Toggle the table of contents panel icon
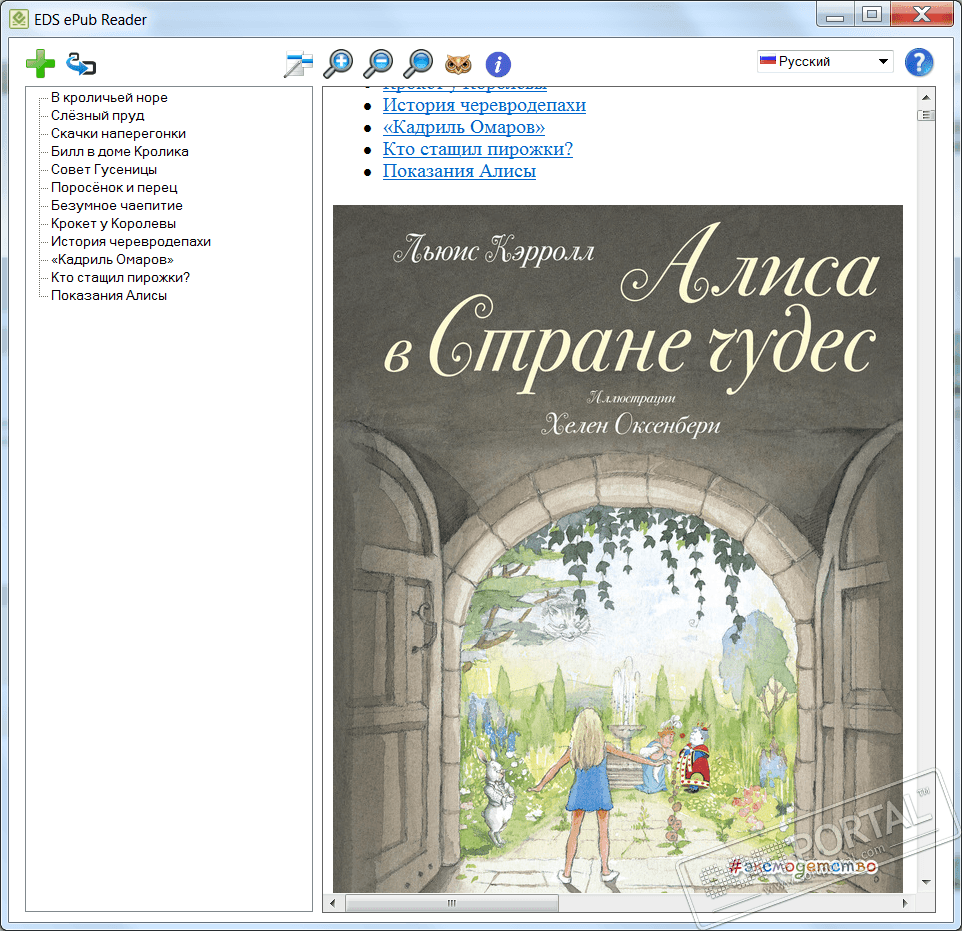The image size is (962, 931). click(298, 65)
